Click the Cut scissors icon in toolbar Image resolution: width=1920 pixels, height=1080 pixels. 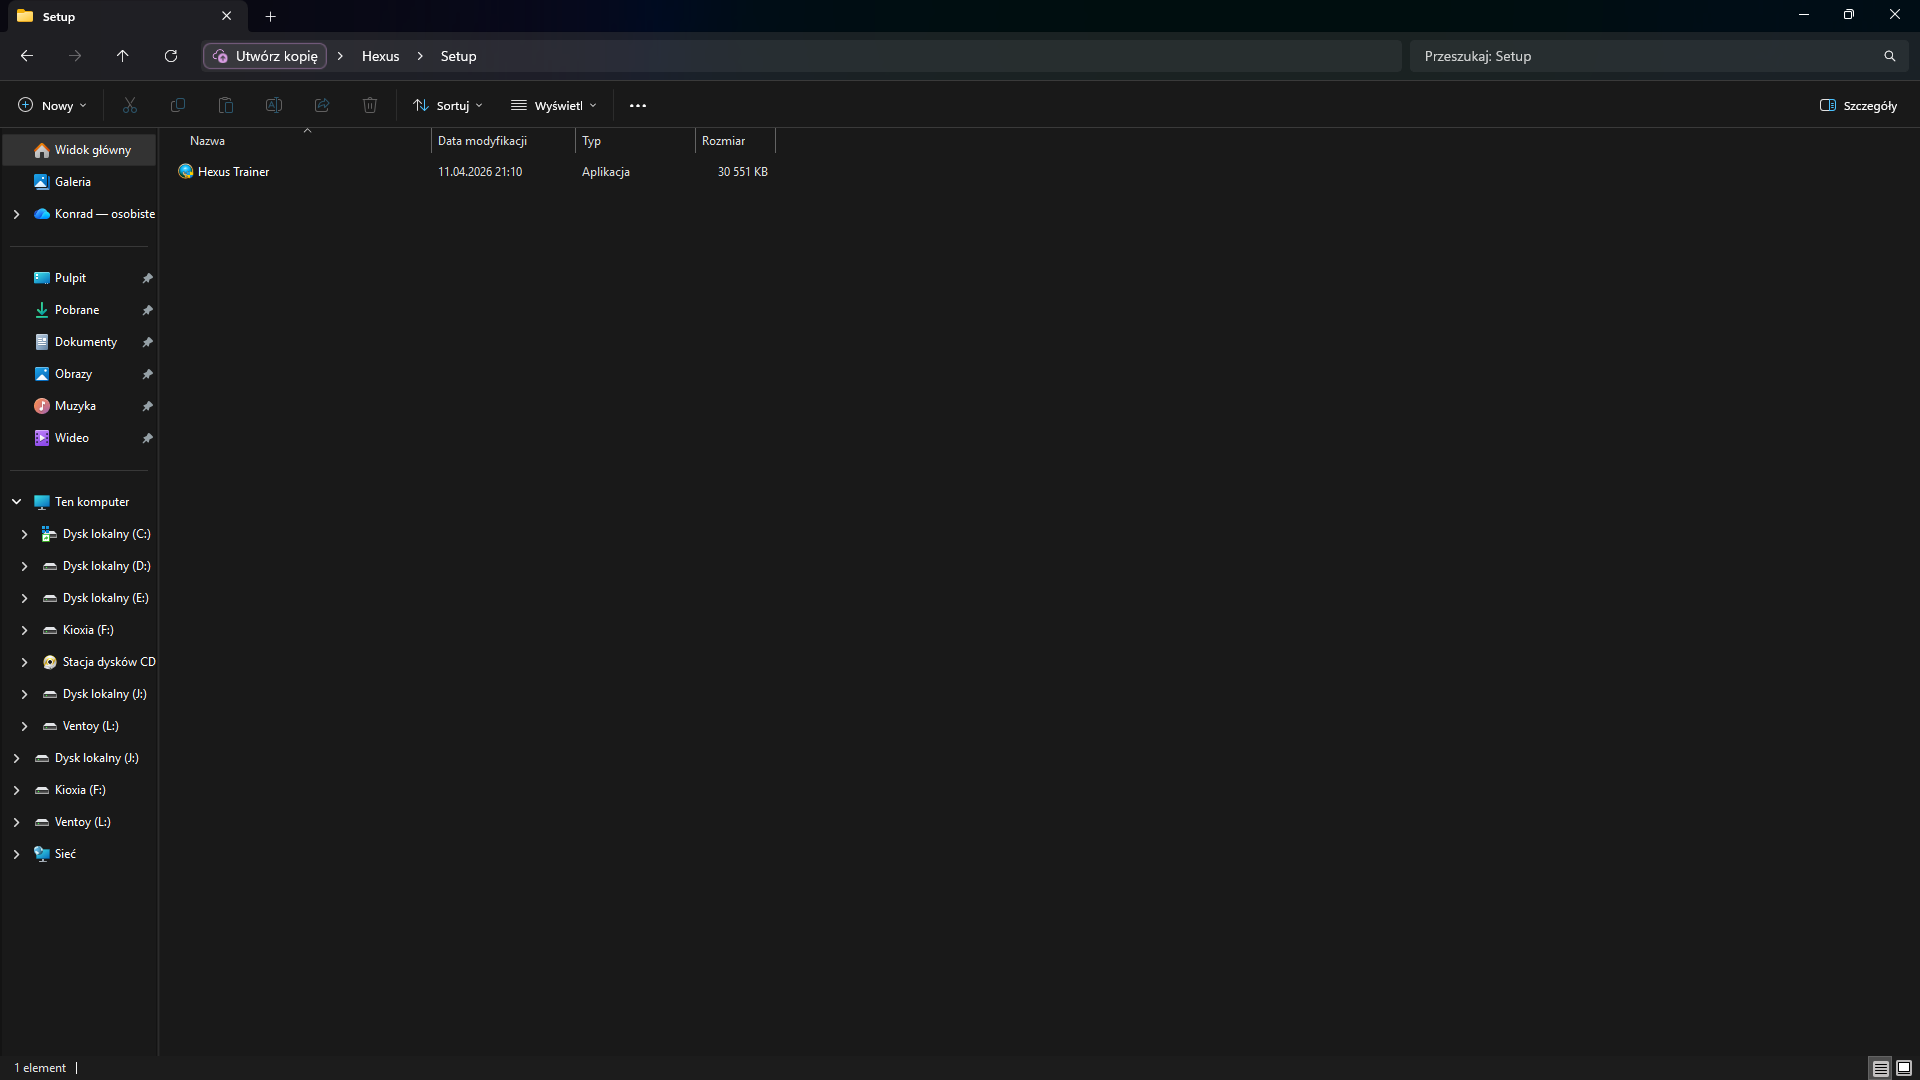(x=130, y=105)
